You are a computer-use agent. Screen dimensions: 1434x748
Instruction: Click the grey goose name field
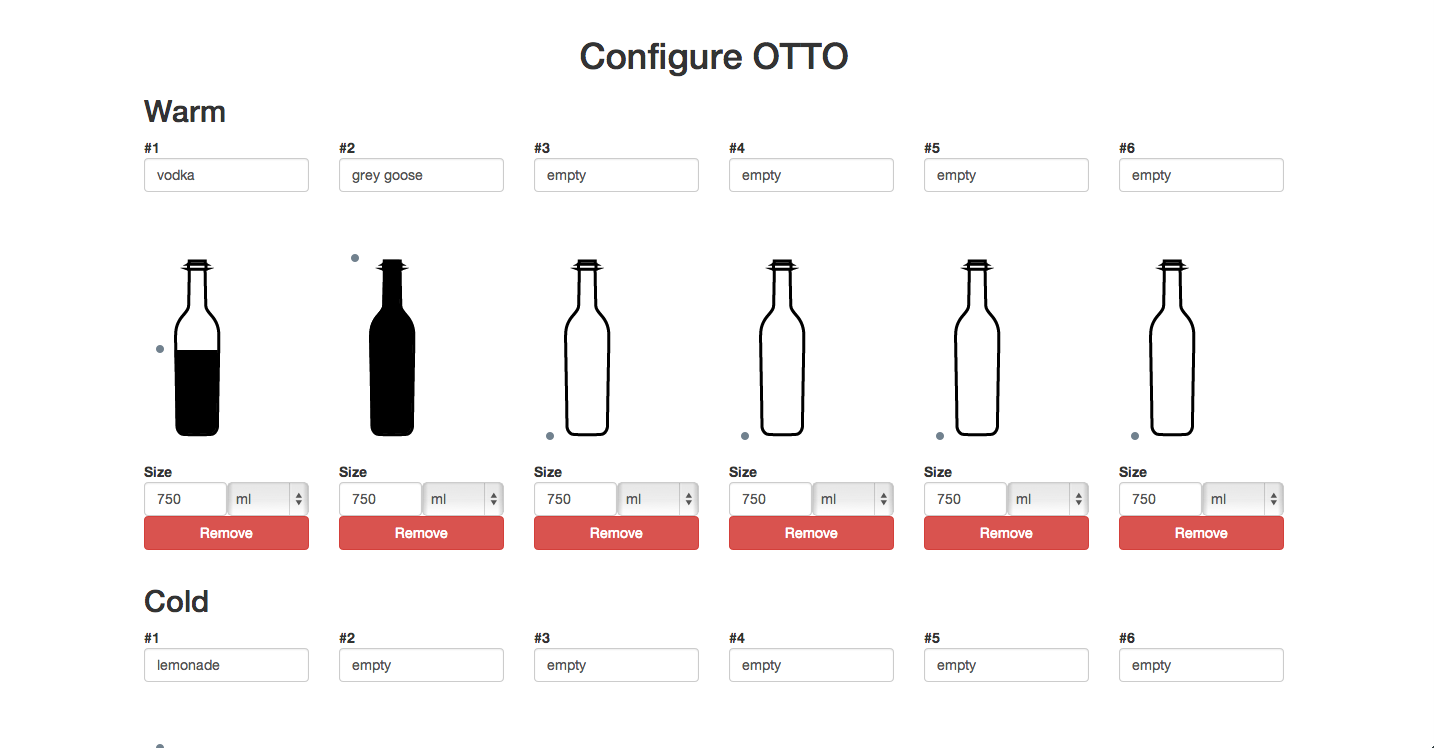point(421,175)
